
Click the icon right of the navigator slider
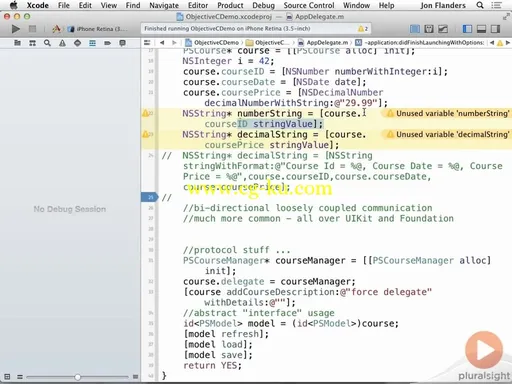(x=135, y=377)
